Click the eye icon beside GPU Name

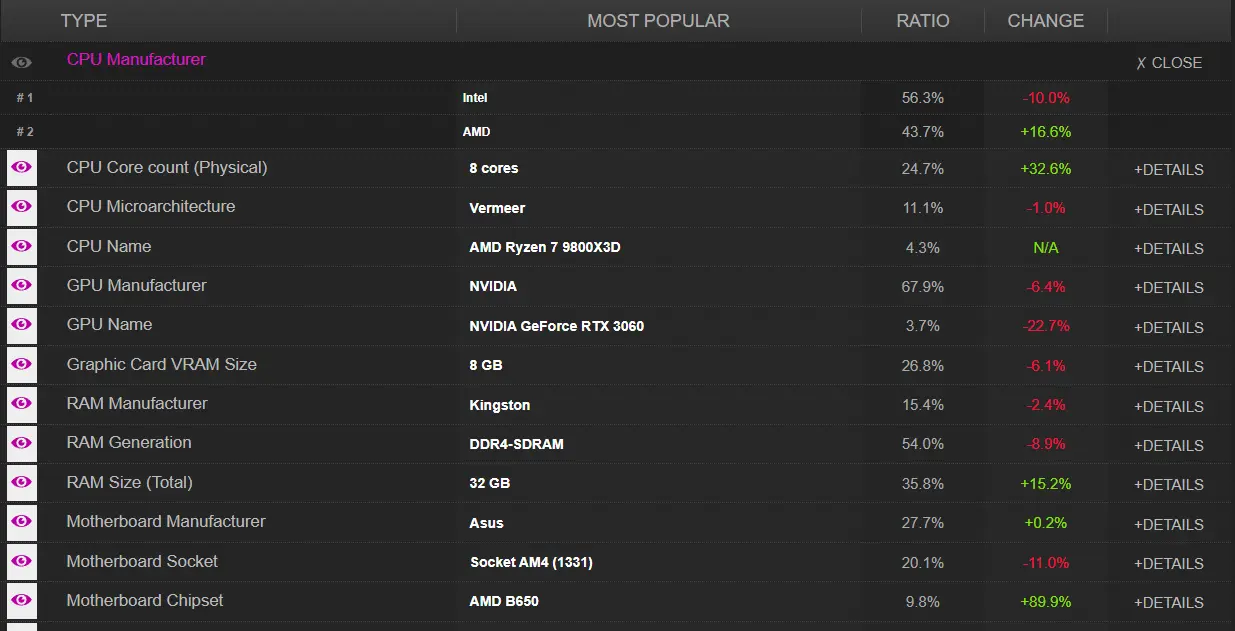pyautogui.click(x=21, y=325)
